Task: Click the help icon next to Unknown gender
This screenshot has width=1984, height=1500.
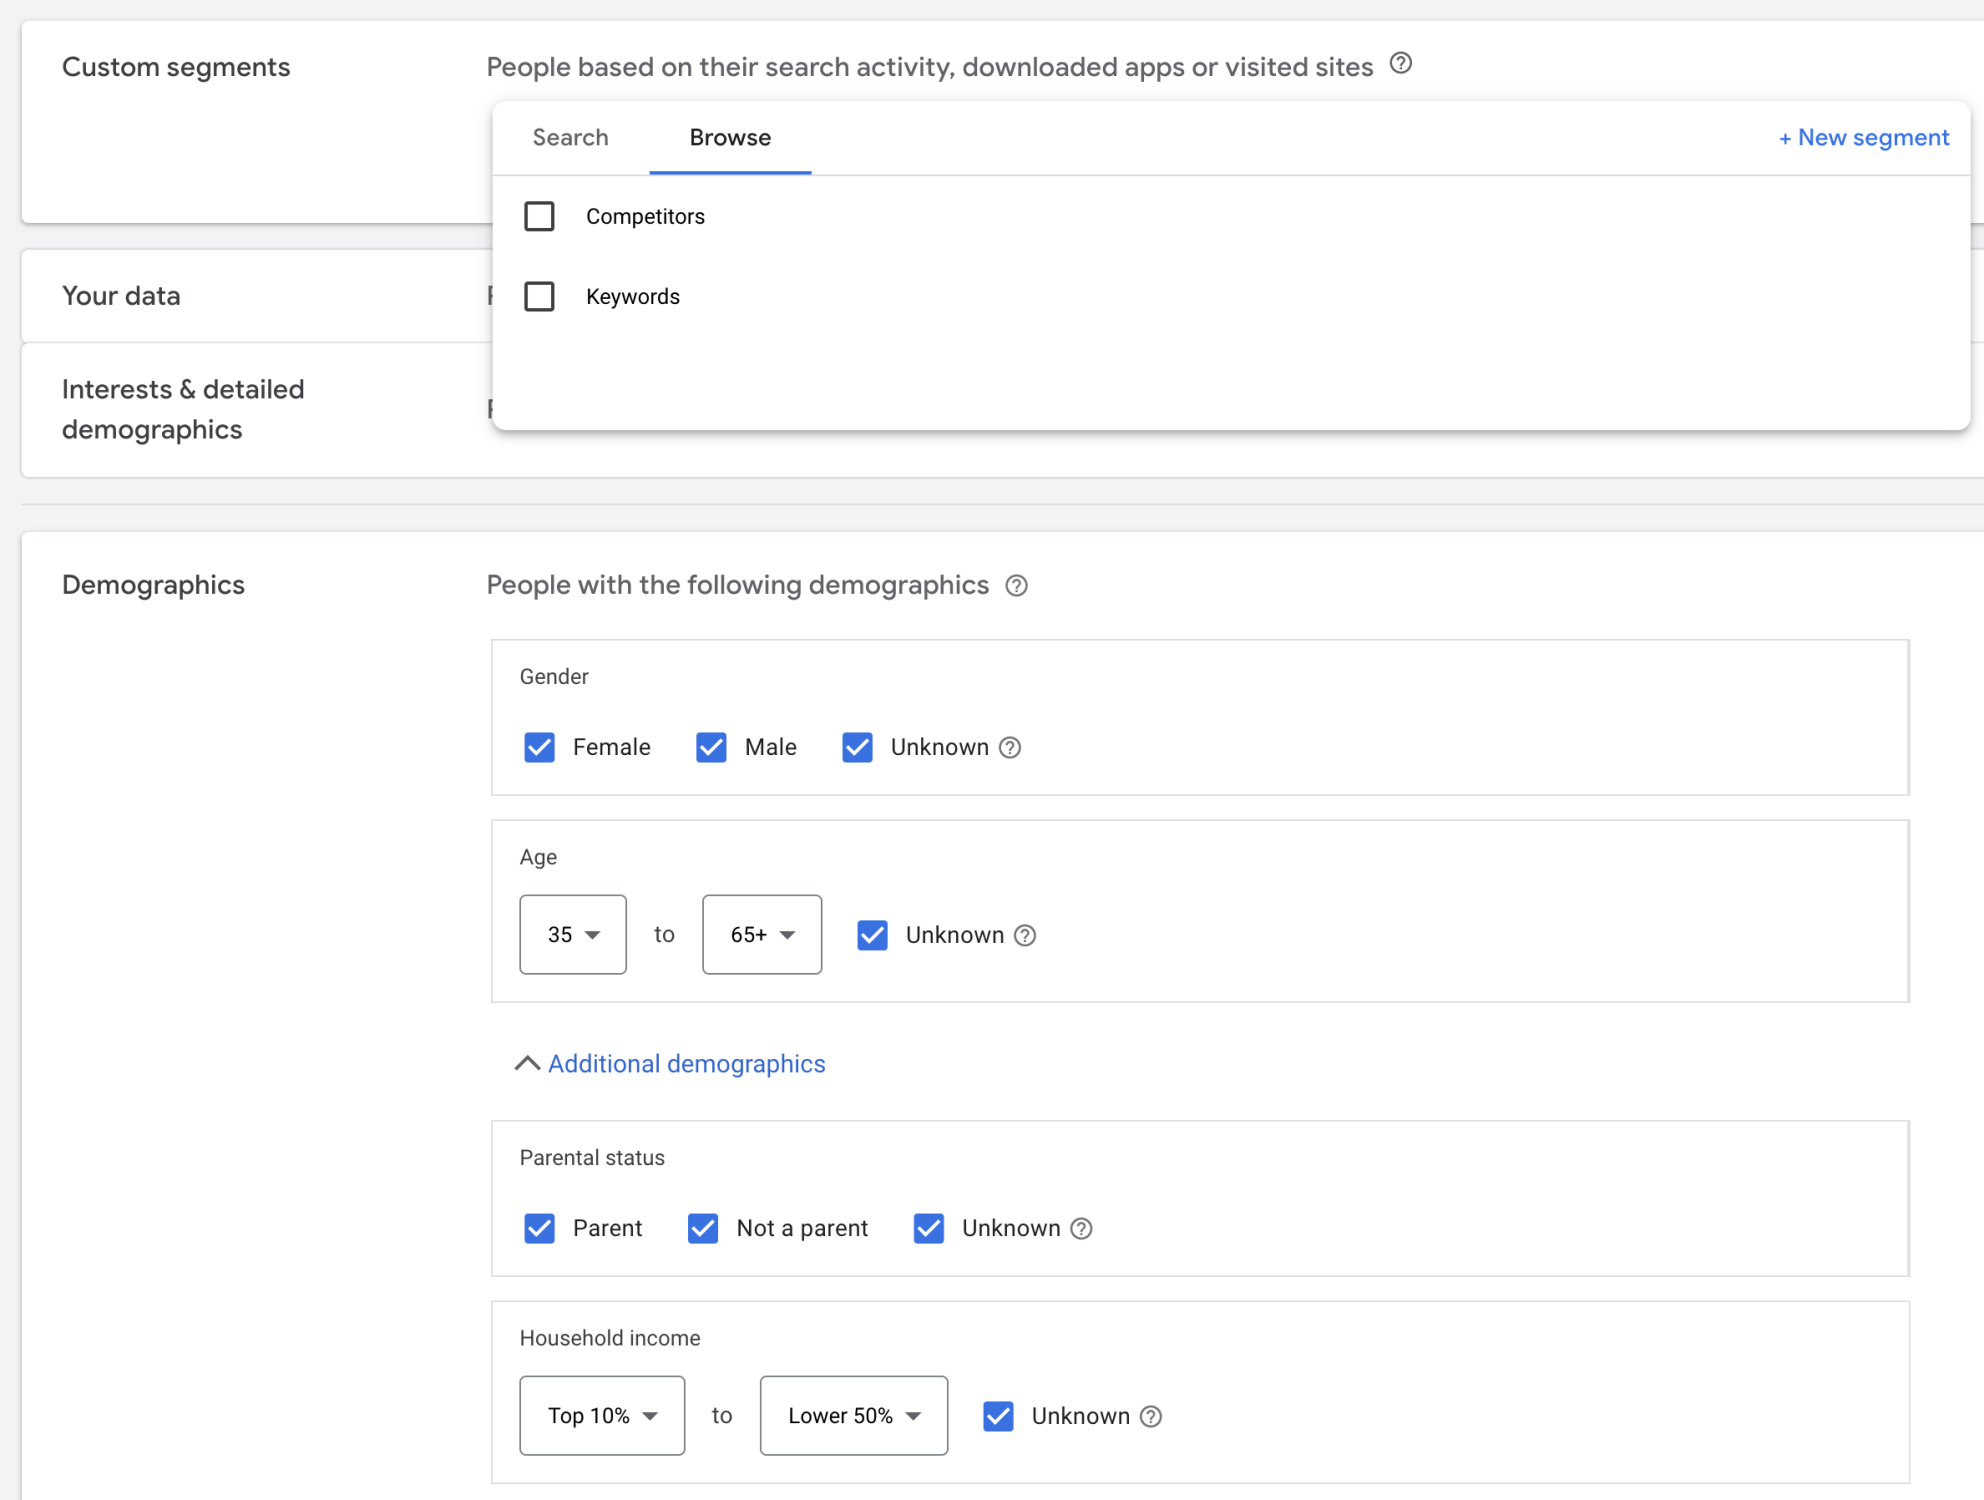Action: [1010, 747]
